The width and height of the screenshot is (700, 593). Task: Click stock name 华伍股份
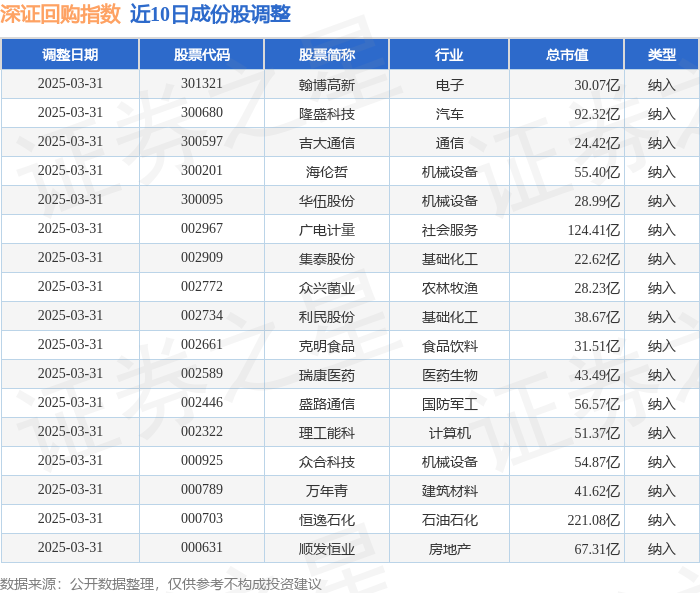pyautogui.click(x=327, y=201)
